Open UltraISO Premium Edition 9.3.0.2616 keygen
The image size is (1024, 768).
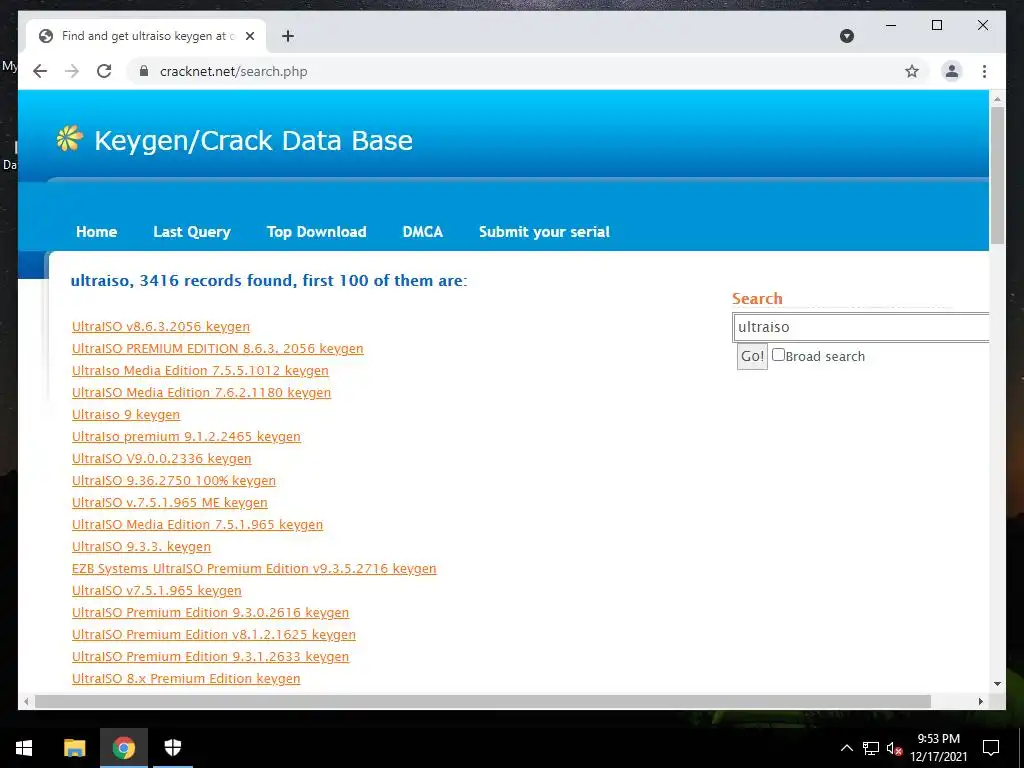[x=210, y=613]
